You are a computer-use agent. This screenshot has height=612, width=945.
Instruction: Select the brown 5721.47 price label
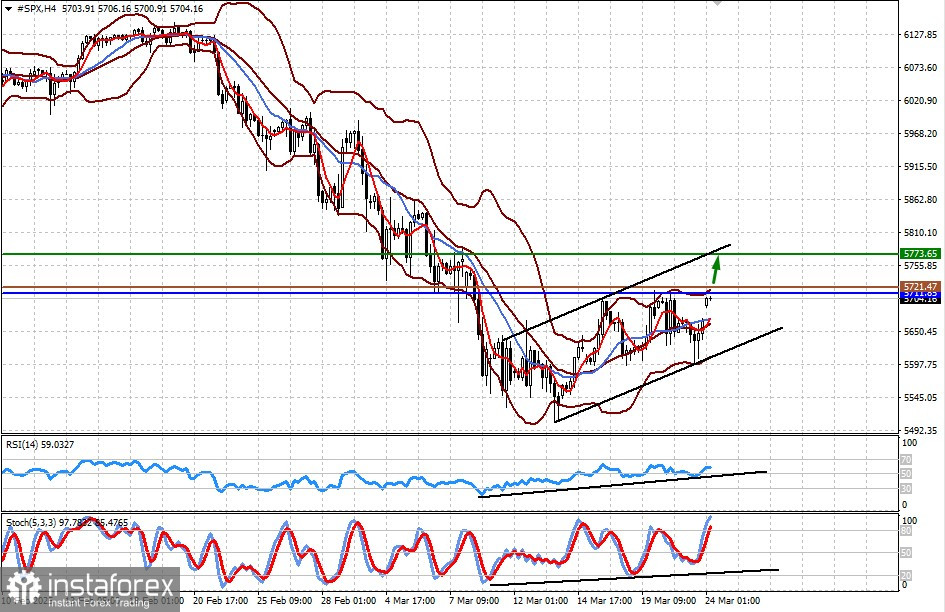tap(919, 287)
